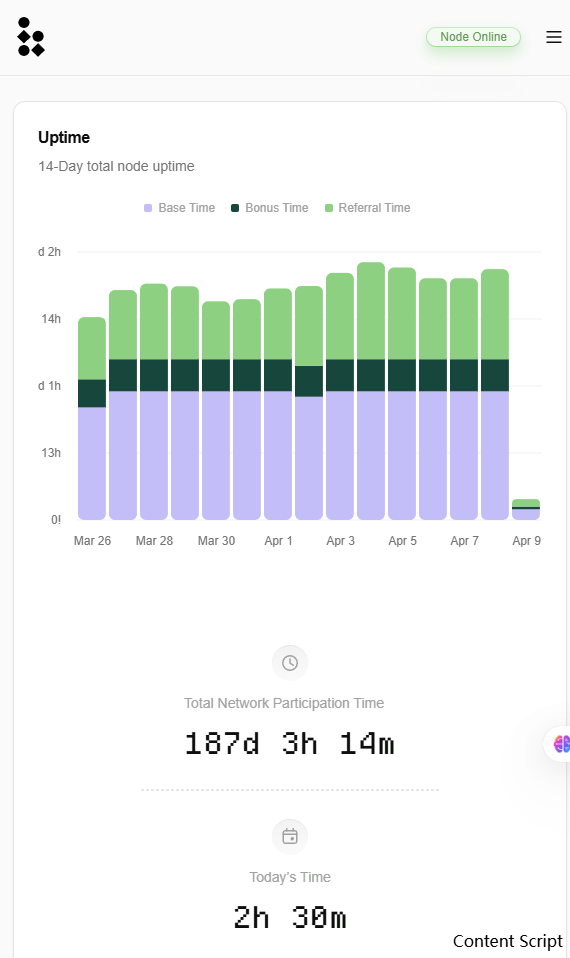
Task: Click the '14-Day total node uptime' subtitle
Action: pyautogui.click(x=116, y=166)
